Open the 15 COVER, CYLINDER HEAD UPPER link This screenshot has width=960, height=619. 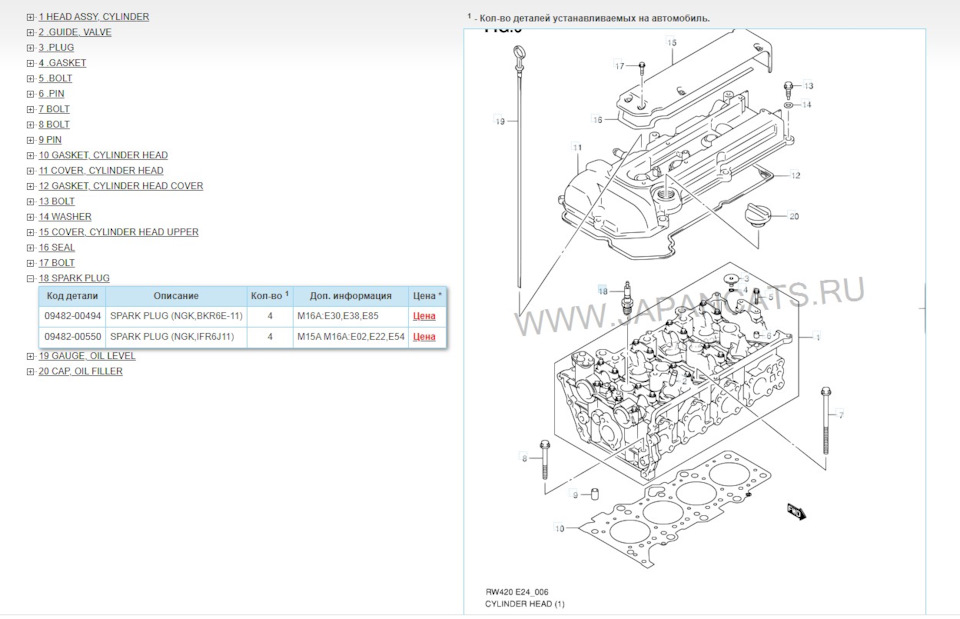pyautogui.click(x=118, y=232)
